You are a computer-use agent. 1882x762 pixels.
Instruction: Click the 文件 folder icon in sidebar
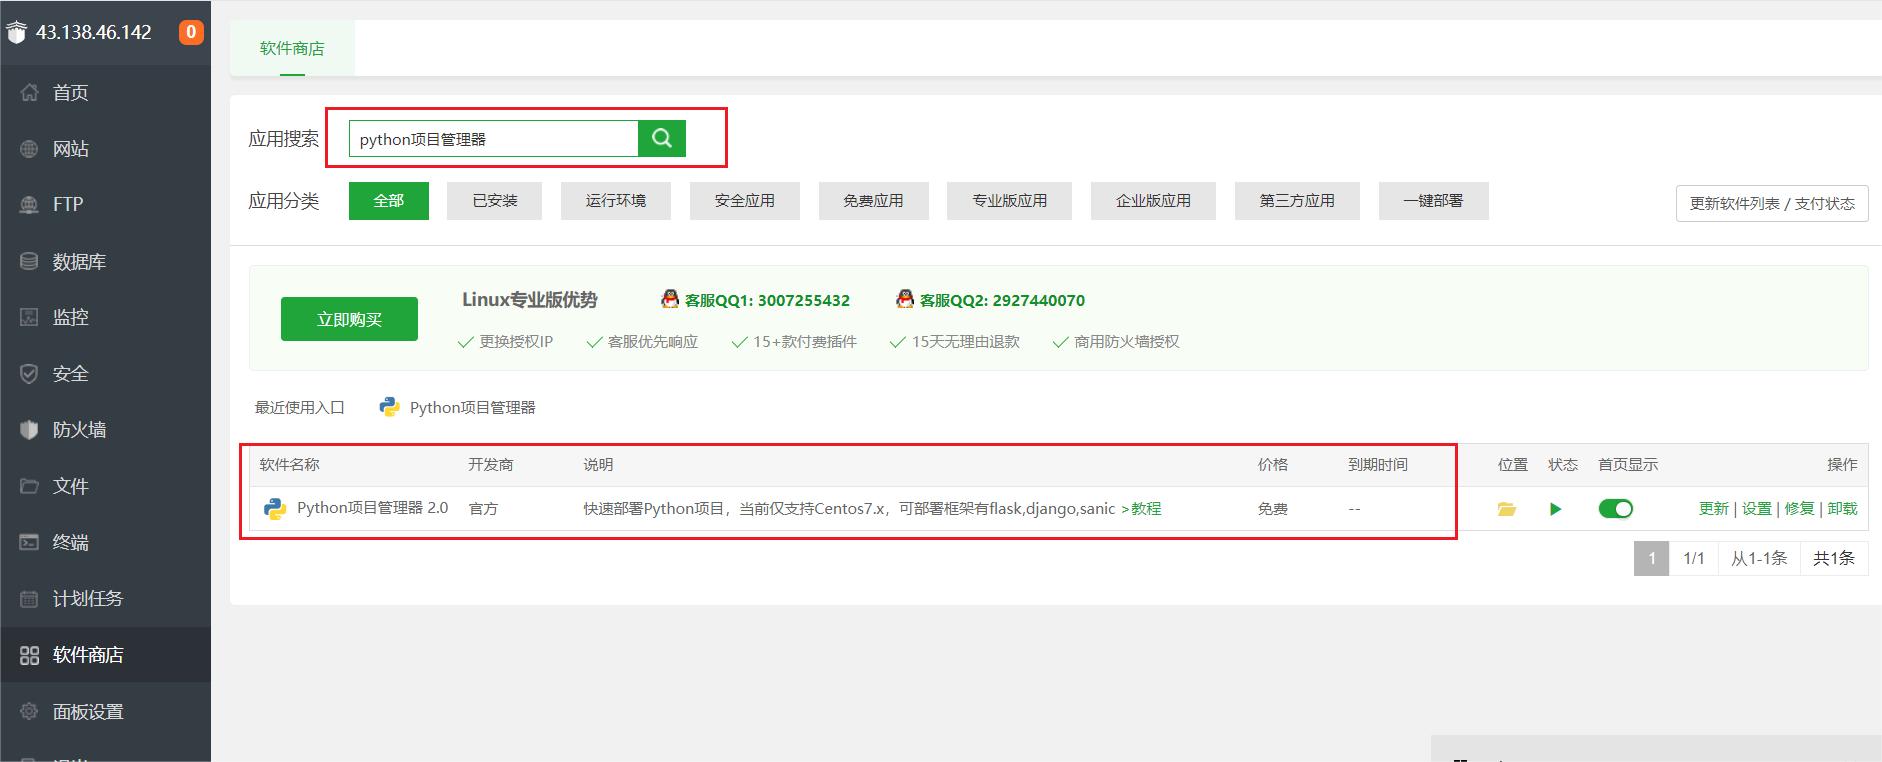point(30,486)
